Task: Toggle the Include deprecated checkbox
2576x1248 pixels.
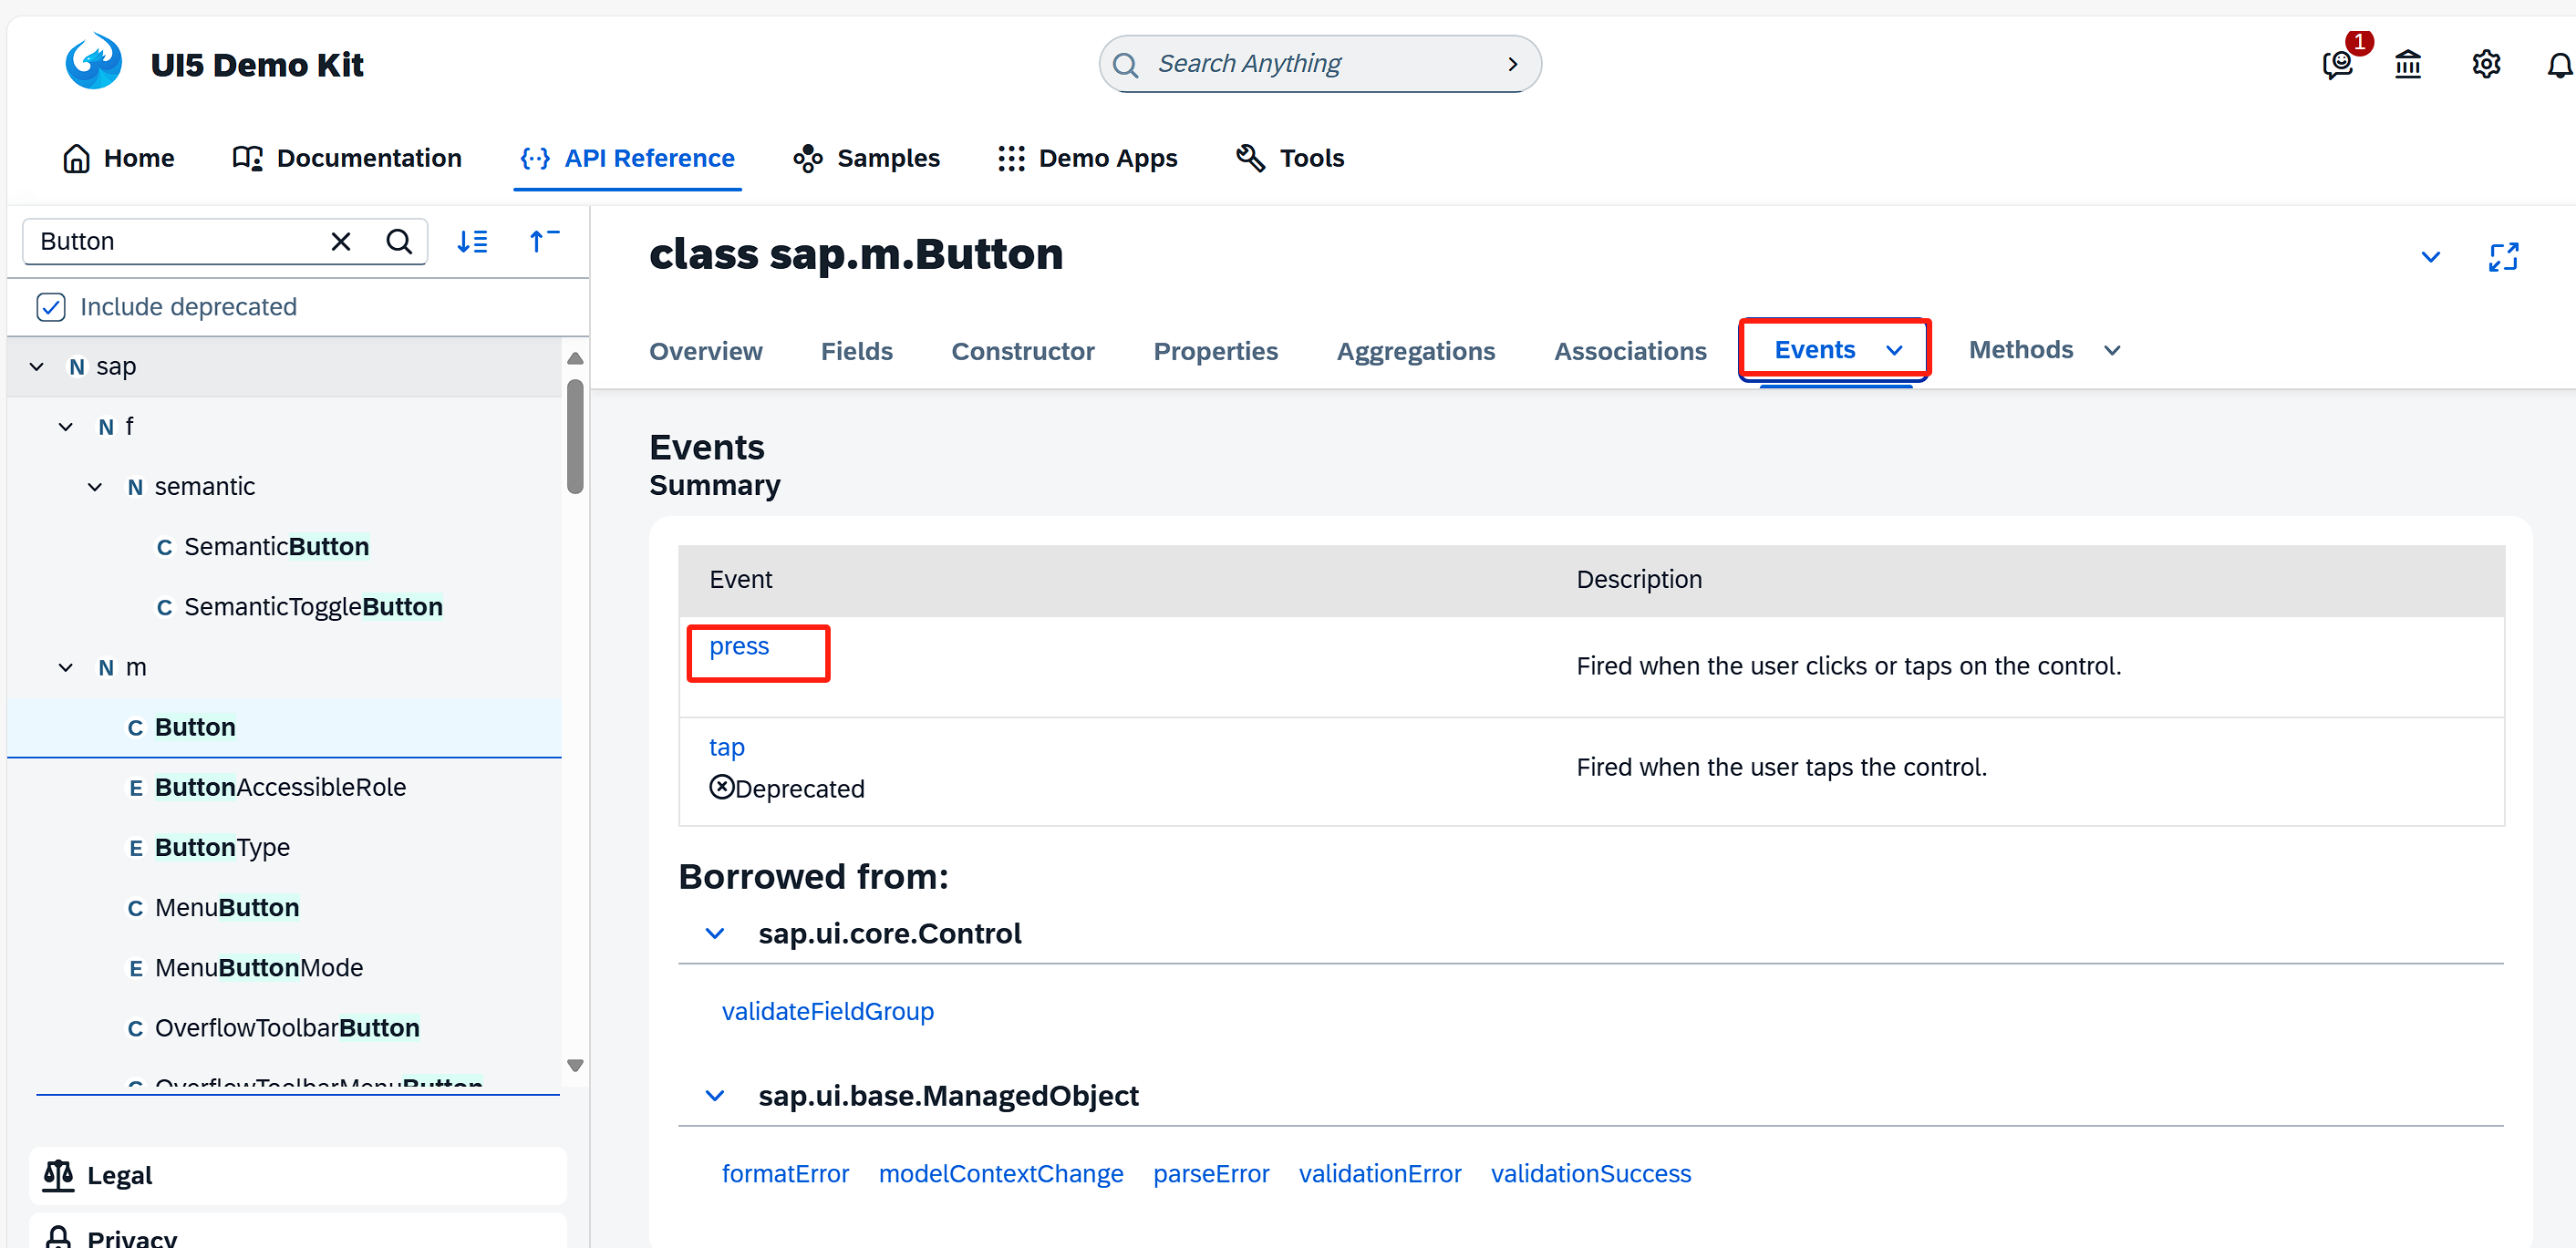Action: click(x=51, y=307)
